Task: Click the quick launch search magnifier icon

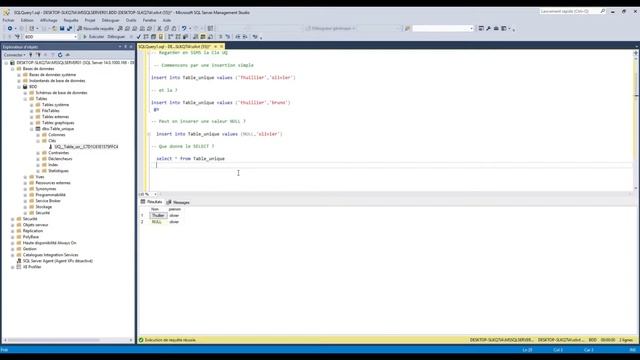Action: click(603, 11)
